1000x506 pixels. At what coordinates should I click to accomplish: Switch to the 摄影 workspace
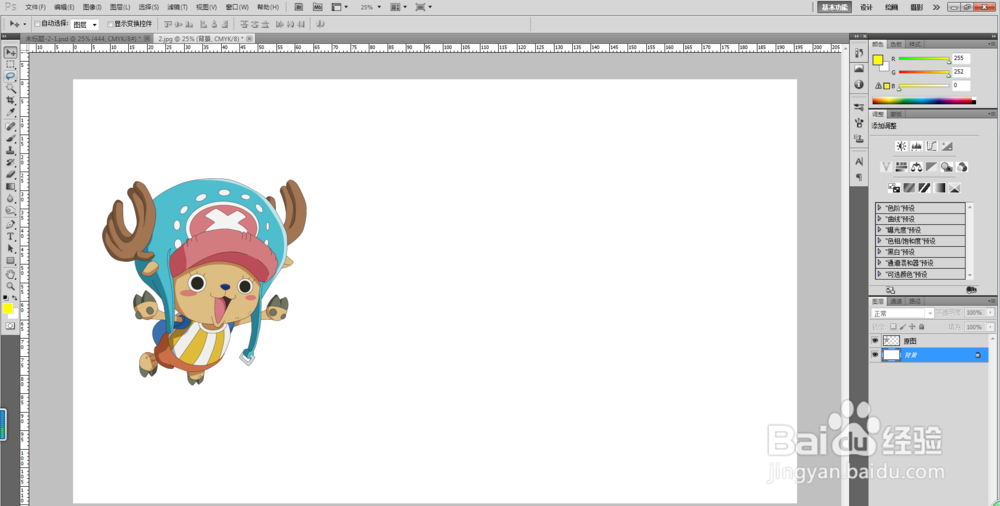(x=916, y=7)
